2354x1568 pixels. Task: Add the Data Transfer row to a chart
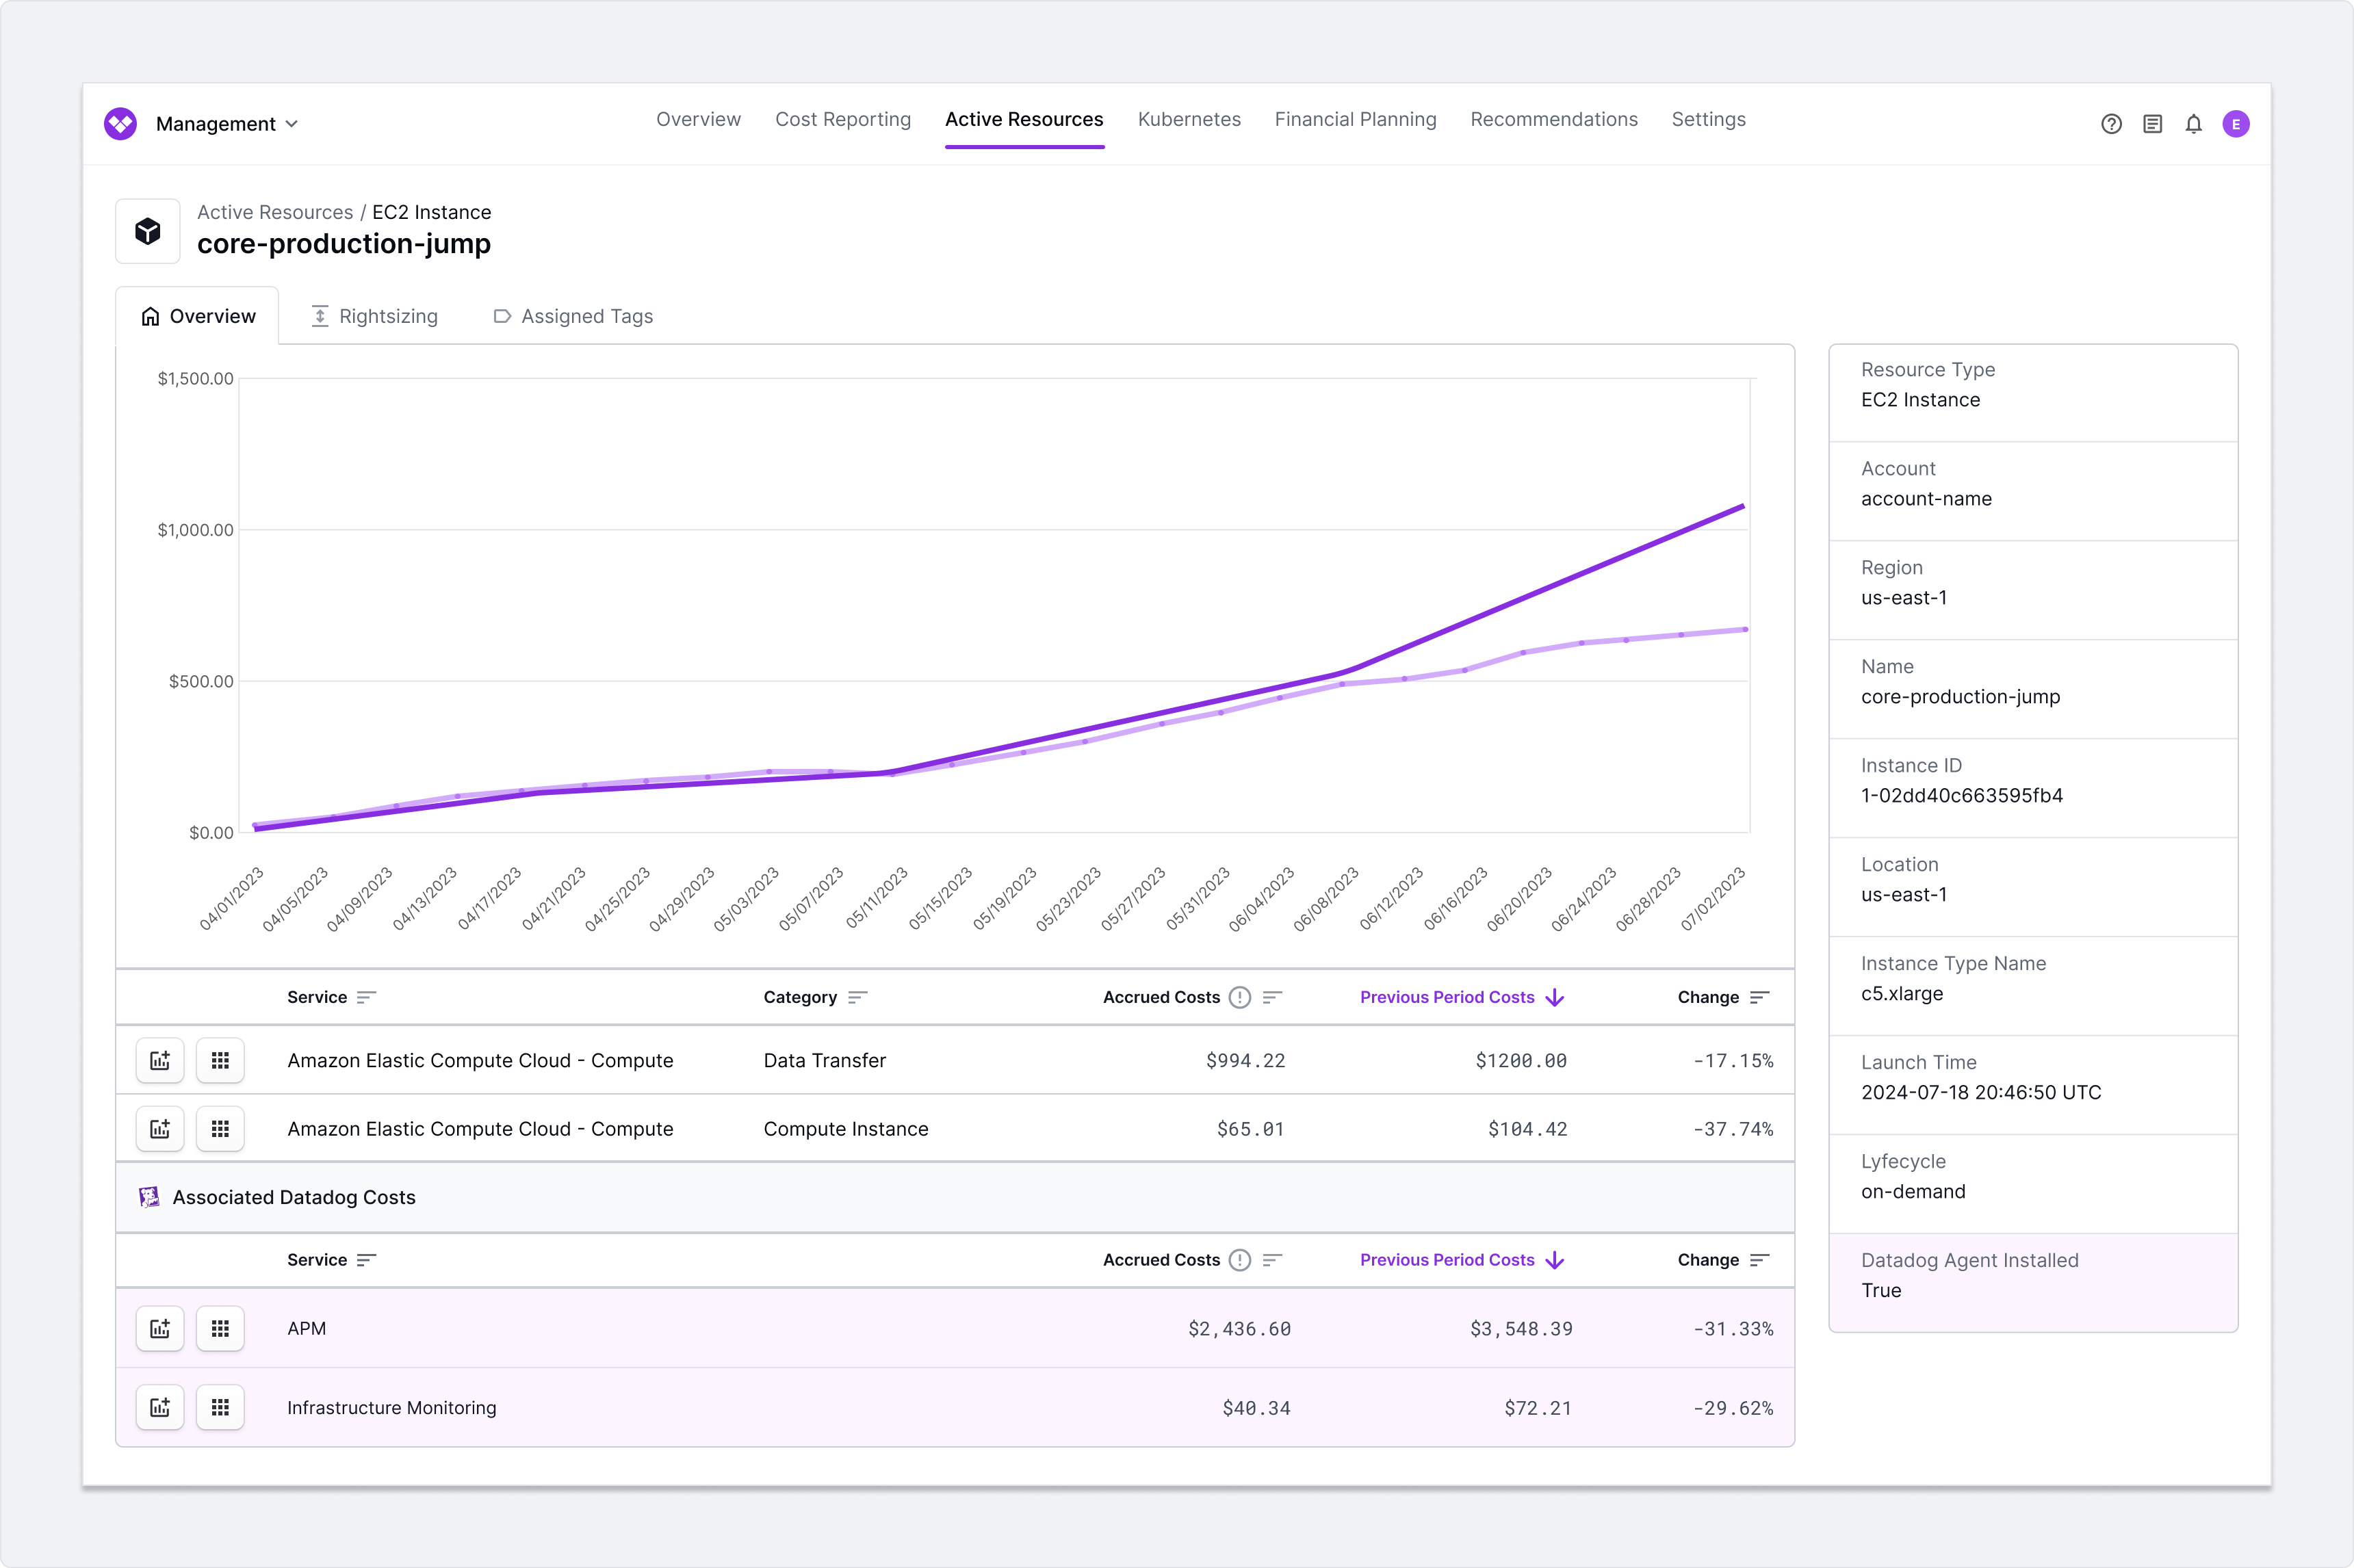pyautogui.click(x=160, y=1060)
